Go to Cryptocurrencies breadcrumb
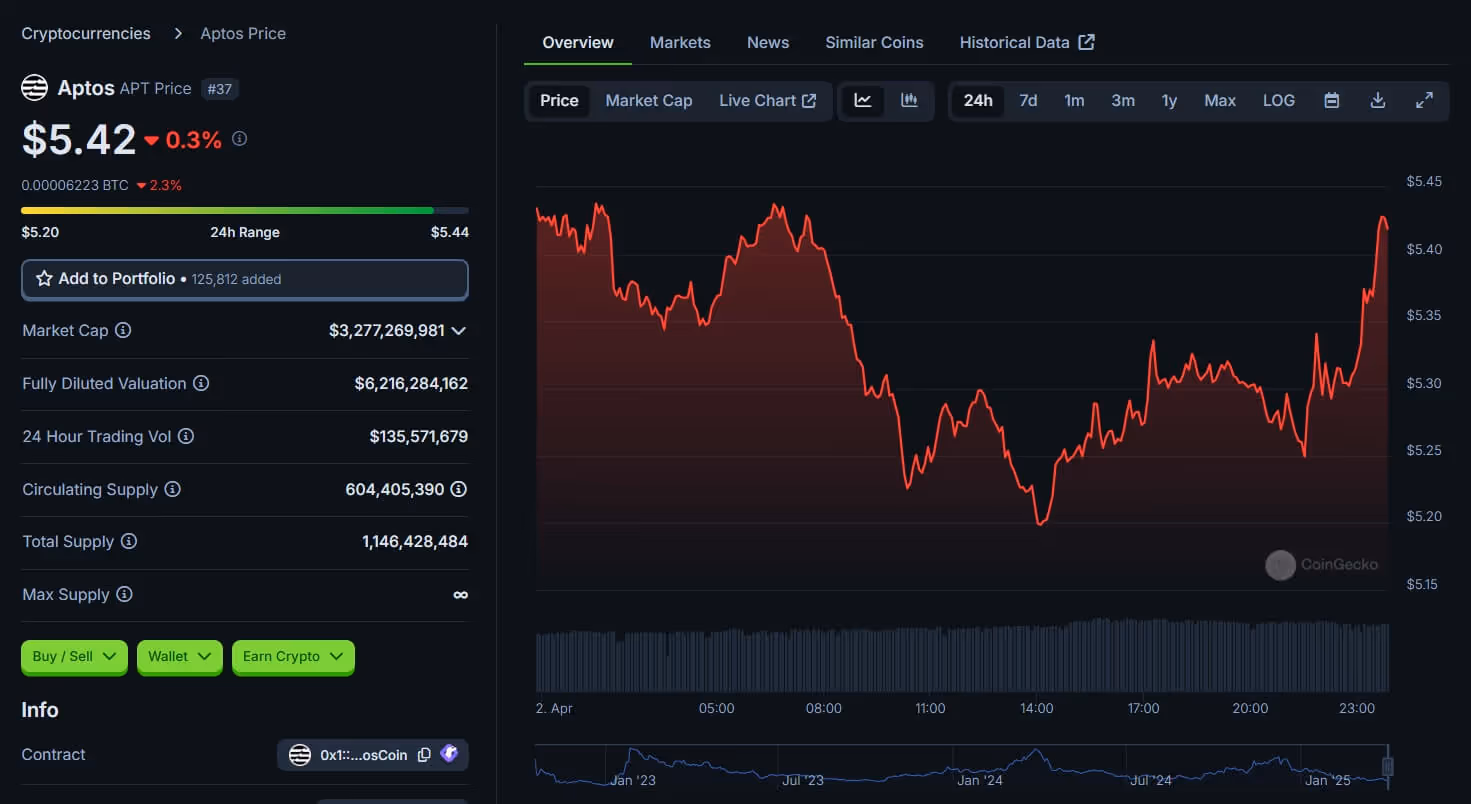The height and width of the screenshot is (804, 1471). (86, 33)
